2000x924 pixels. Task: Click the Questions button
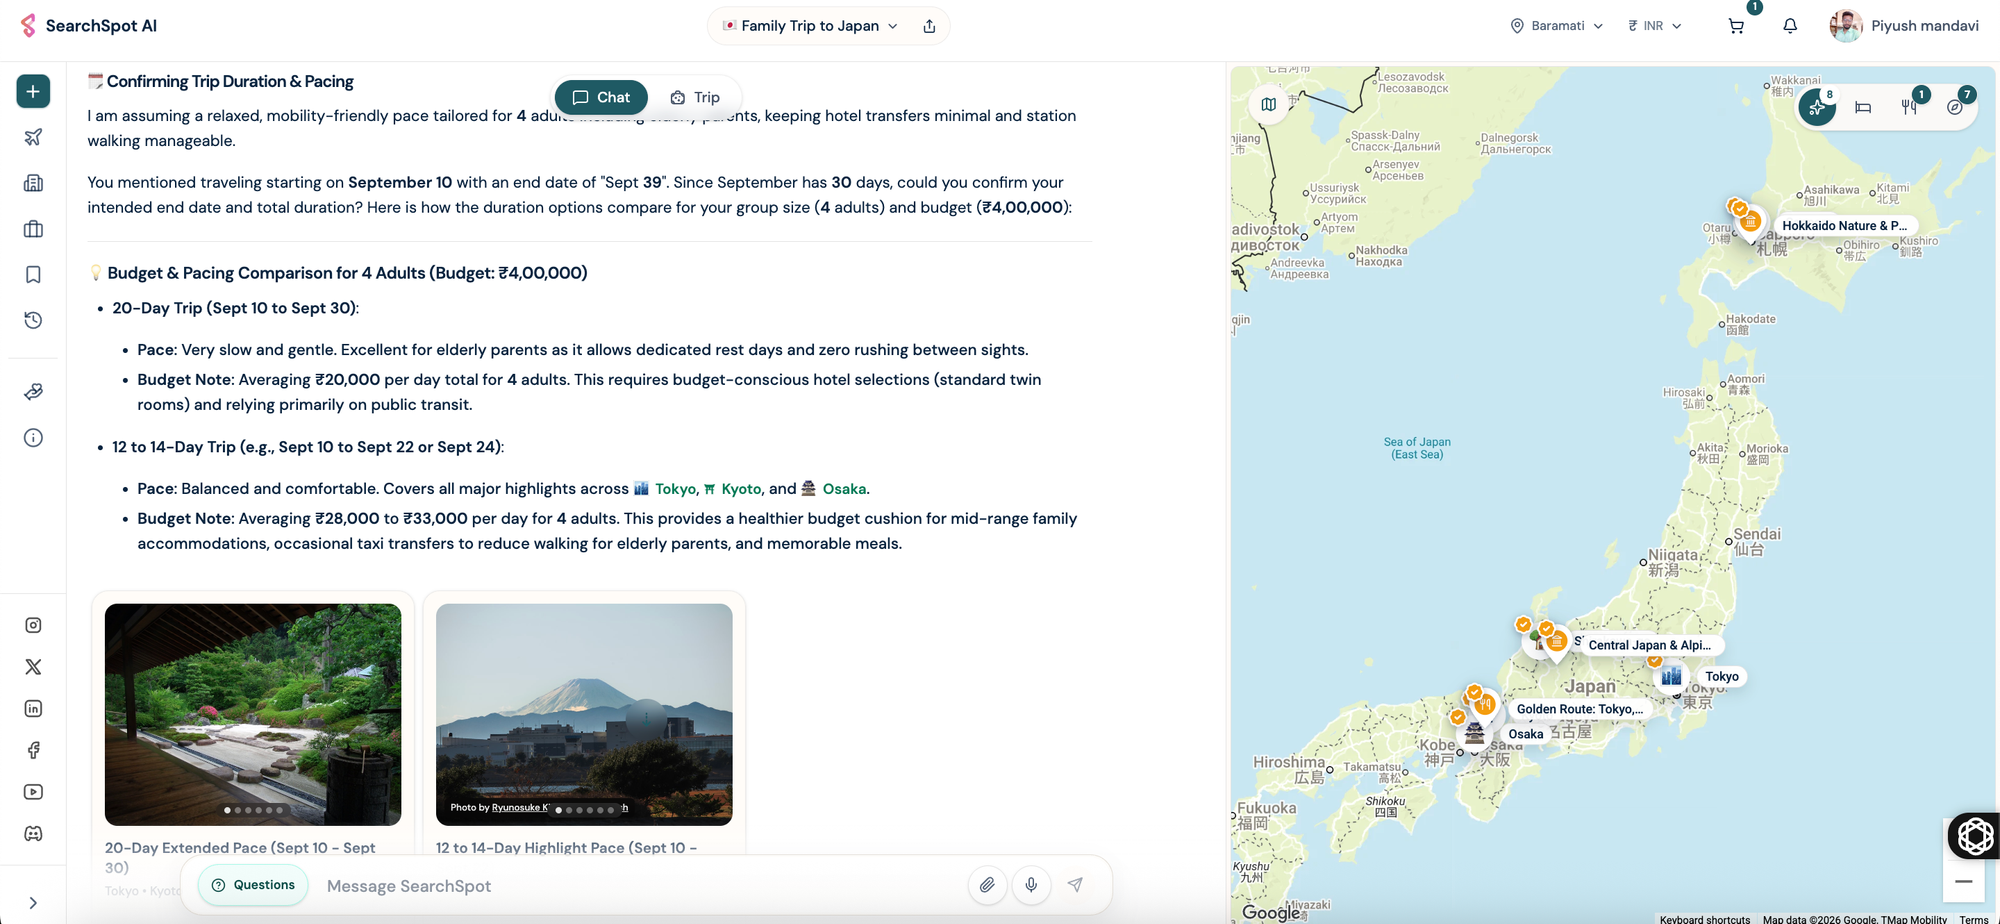coord(253,885)
